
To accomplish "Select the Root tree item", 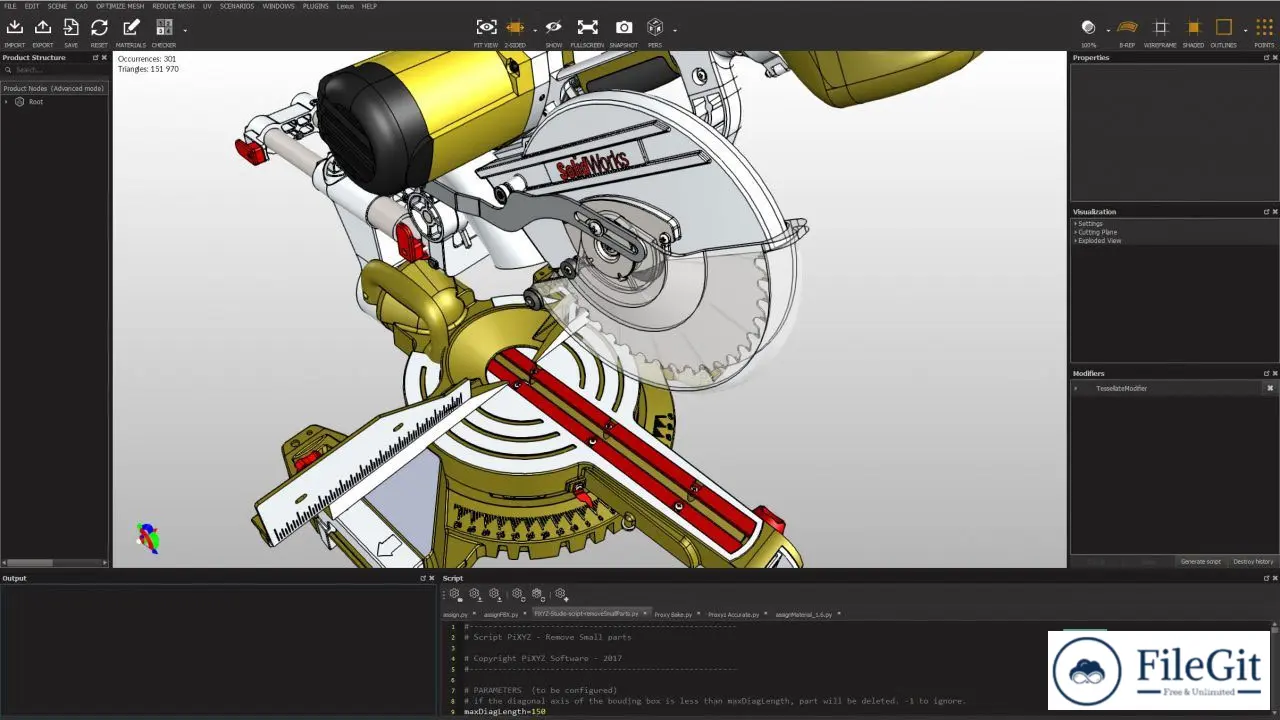I will 36,102.
